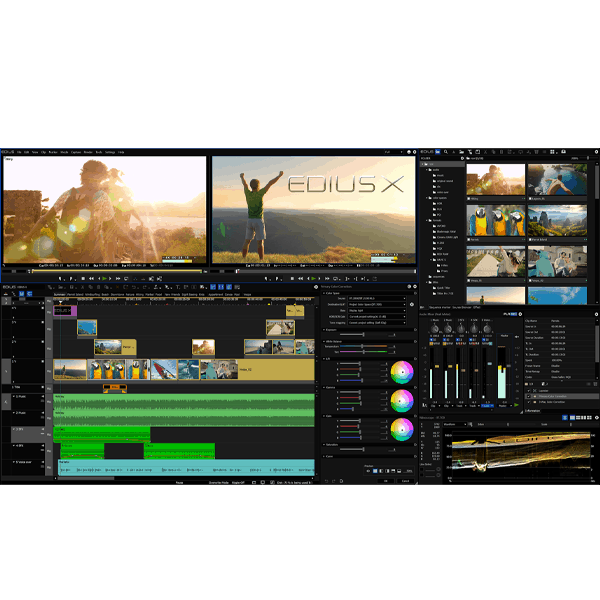
Task: Open the Source dropdown in Color Space
Action: [375, 298]
